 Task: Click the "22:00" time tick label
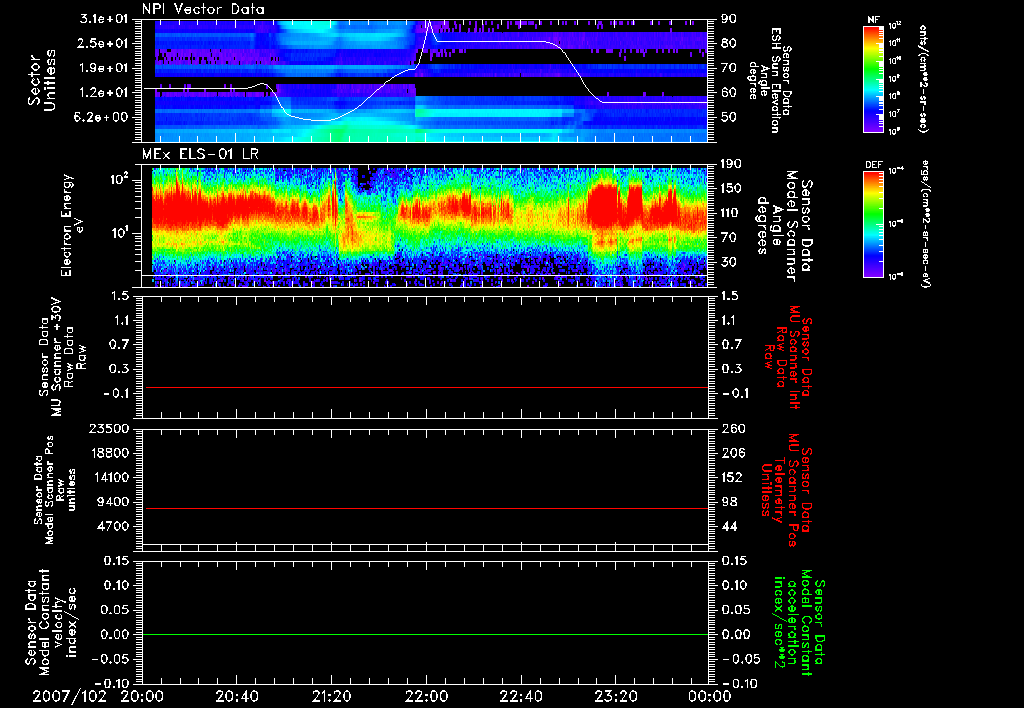click(x=425, y=697)
